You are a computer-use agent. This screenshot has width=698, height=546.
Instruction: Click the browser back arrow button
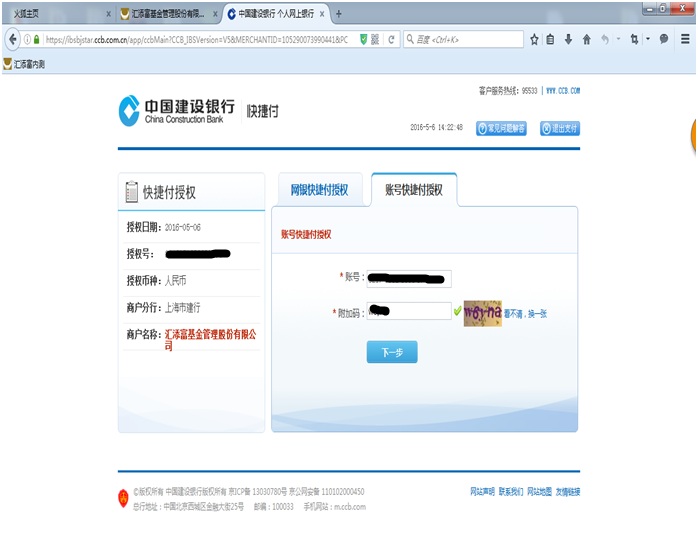[x=13, y=40]
